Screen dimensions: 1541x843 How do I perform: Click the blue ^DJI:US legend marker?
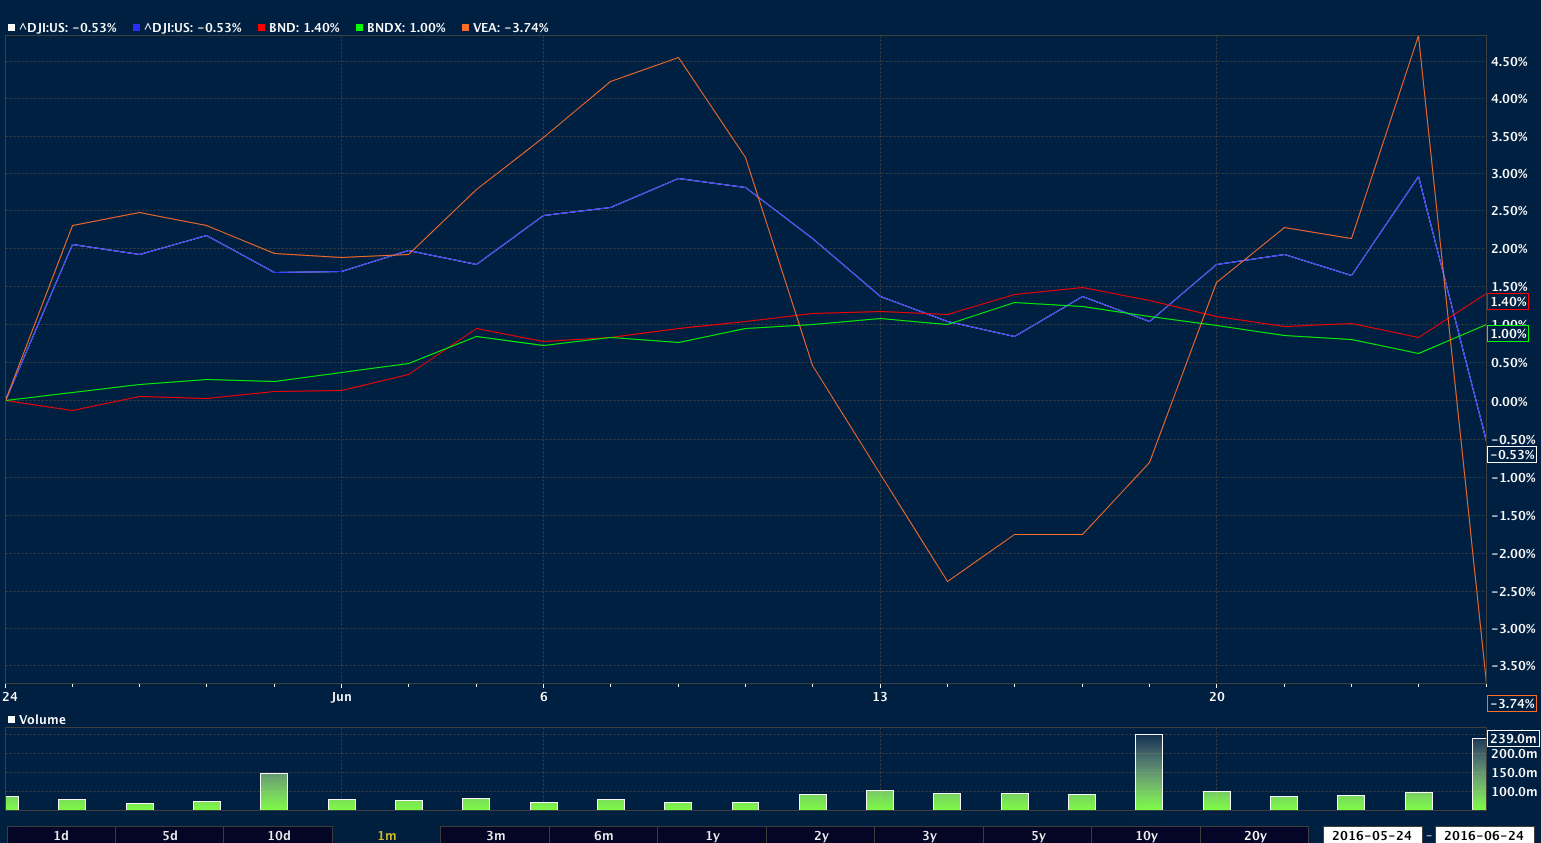(x=136, y=28)
